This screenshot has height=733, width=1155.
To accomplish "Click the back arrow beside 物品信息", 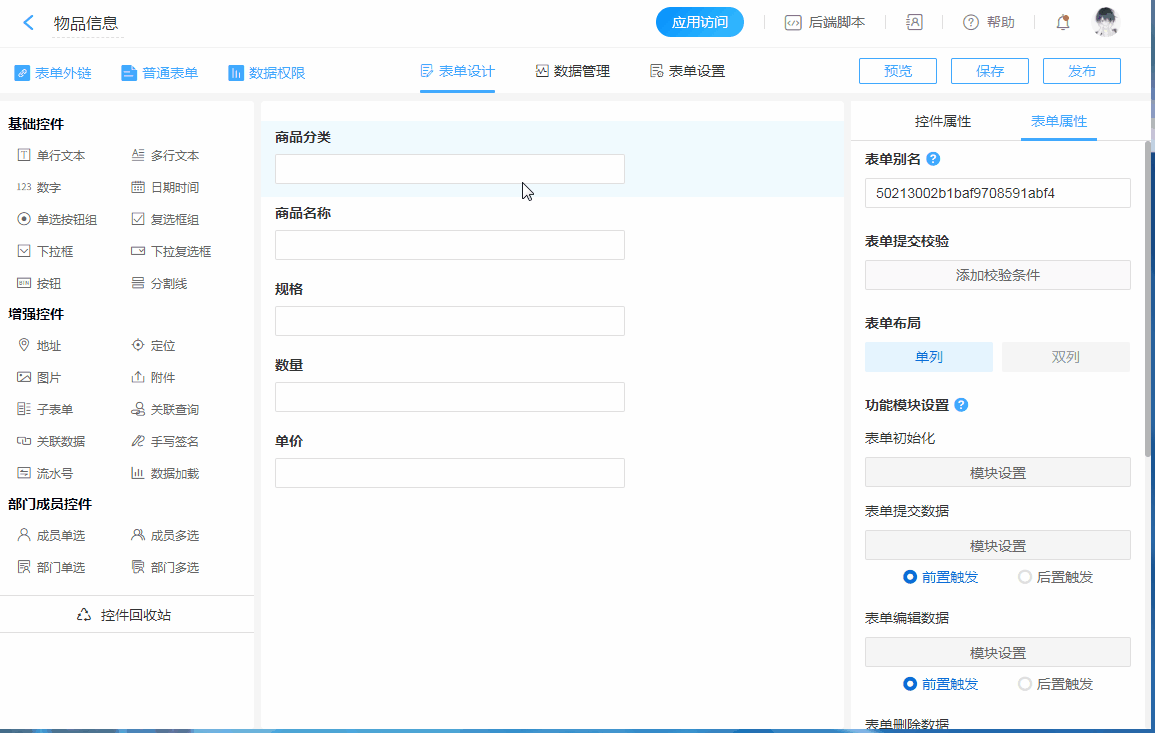I will pyautogui.click(x=28, y=22).
